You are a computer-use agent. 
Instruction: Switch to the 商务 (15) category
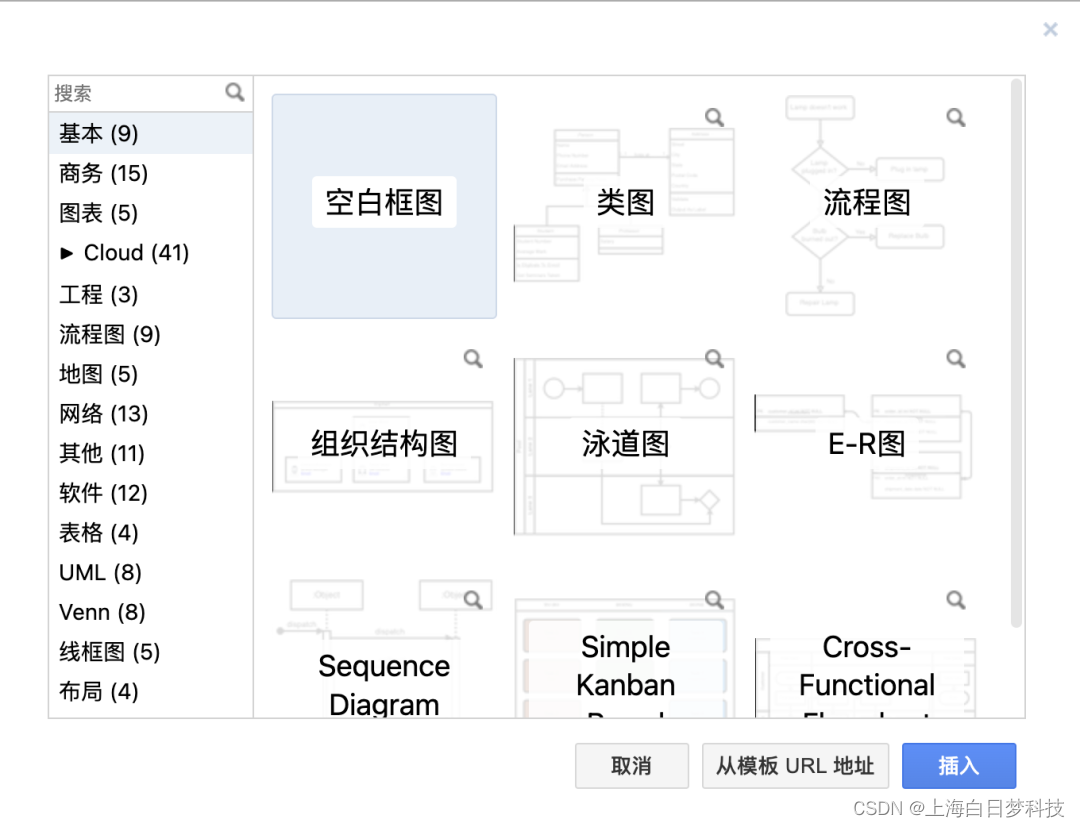(x=103, y=173)
